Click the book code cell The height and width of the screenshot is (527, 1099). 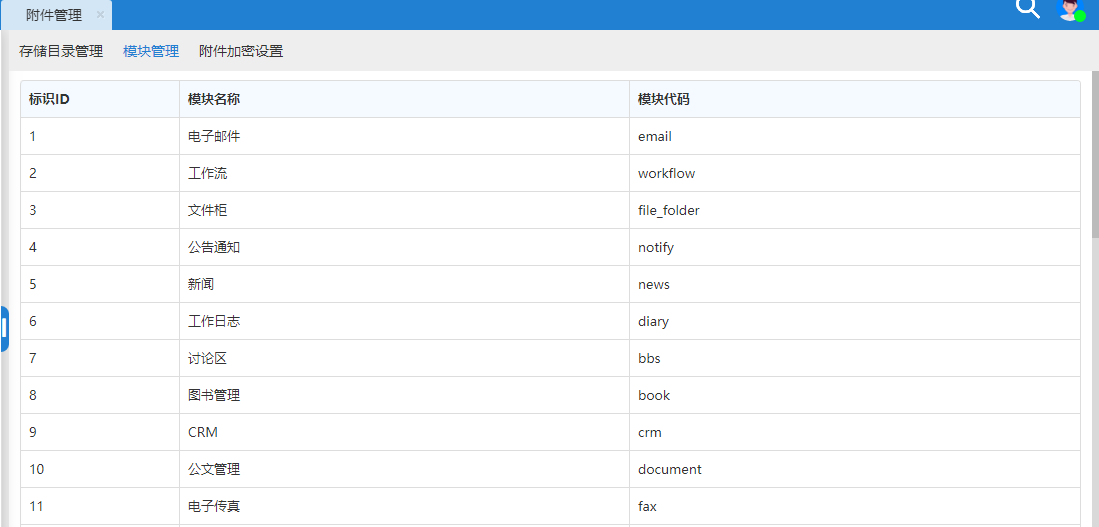[855, 395]
